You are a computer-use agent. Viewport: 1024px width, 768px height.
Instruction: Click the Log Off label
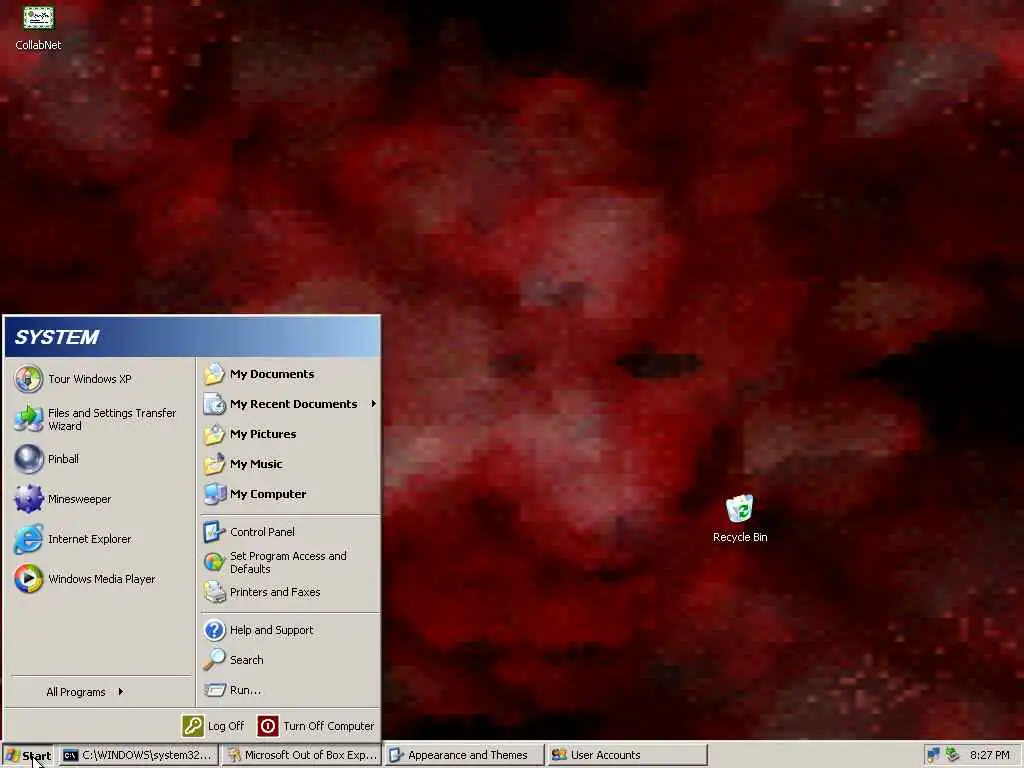pos(226,726)
